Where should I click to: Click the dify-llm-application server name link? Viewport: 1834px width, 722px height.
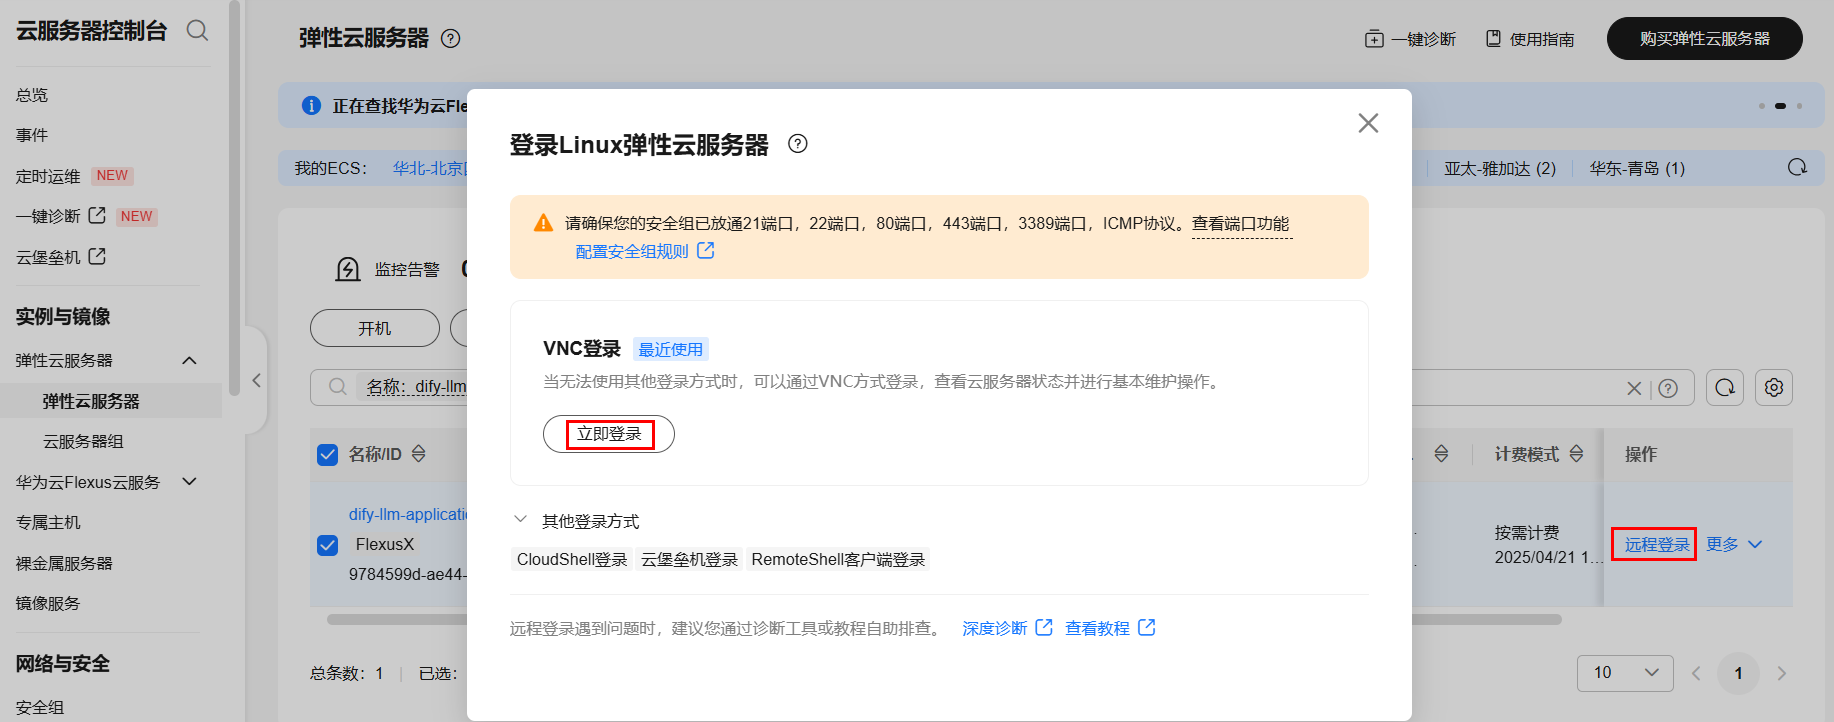point(407,514)
